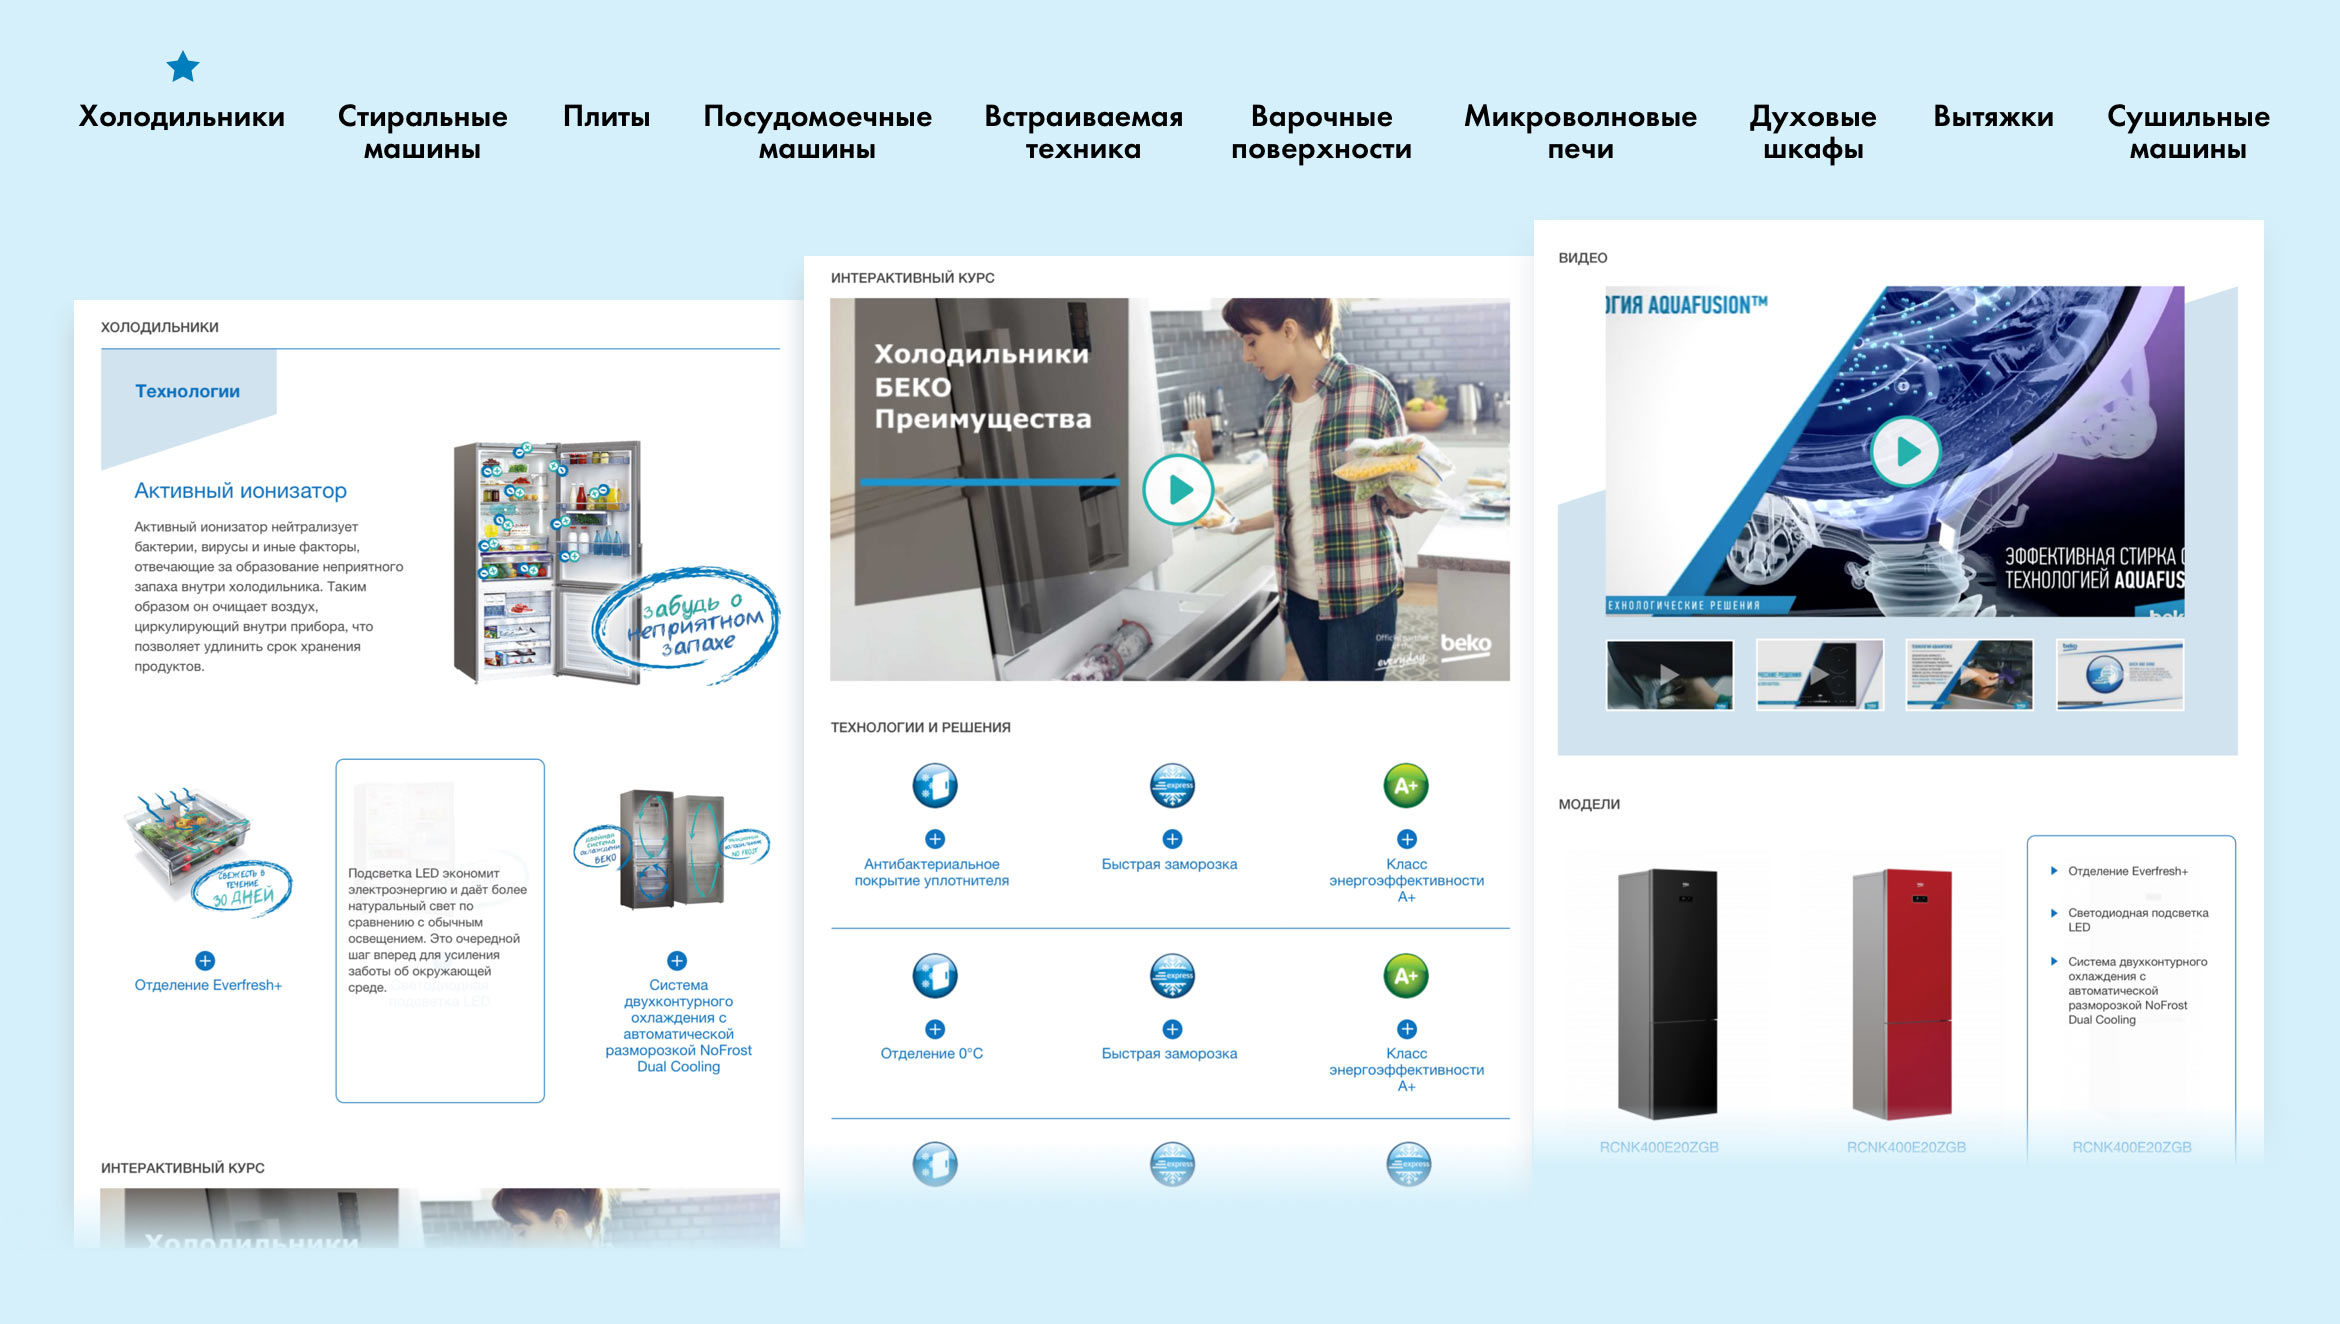The image size is (2340, 1324).
Task: Play the AquaFusion video
Action: coord(1905,452)
